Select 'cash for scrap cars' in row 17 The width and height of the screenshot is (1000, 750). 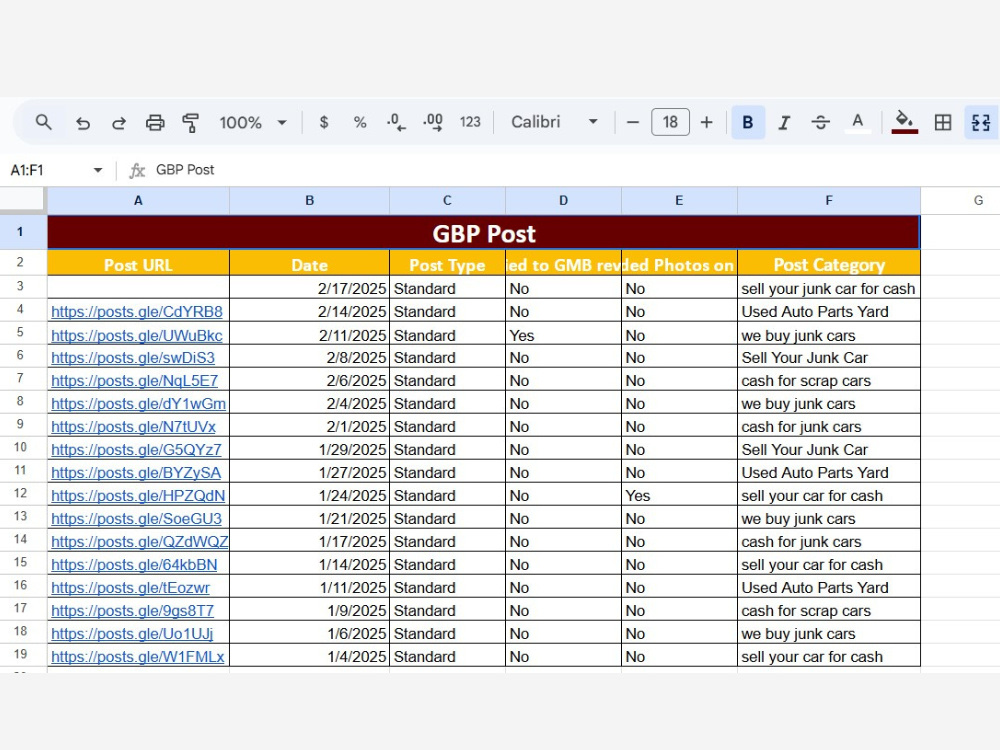(x=829, y=610)
